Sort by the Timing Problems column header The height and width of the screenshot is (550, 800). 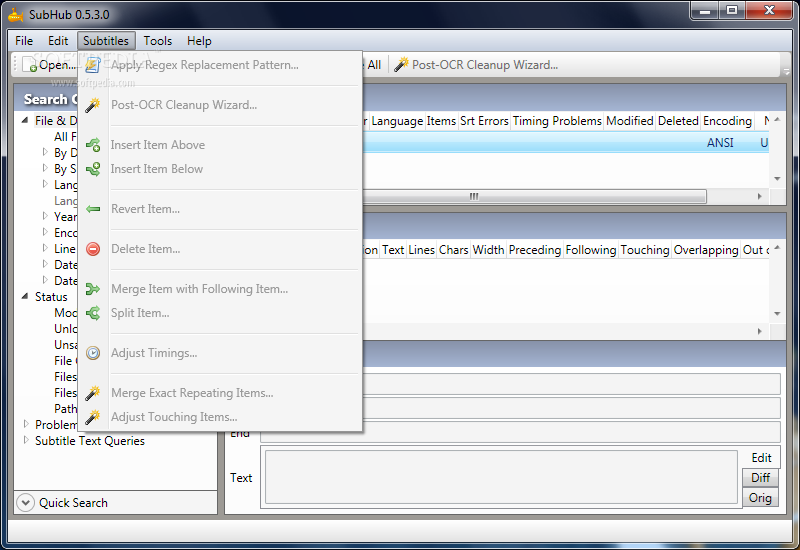tap(557, 121)
